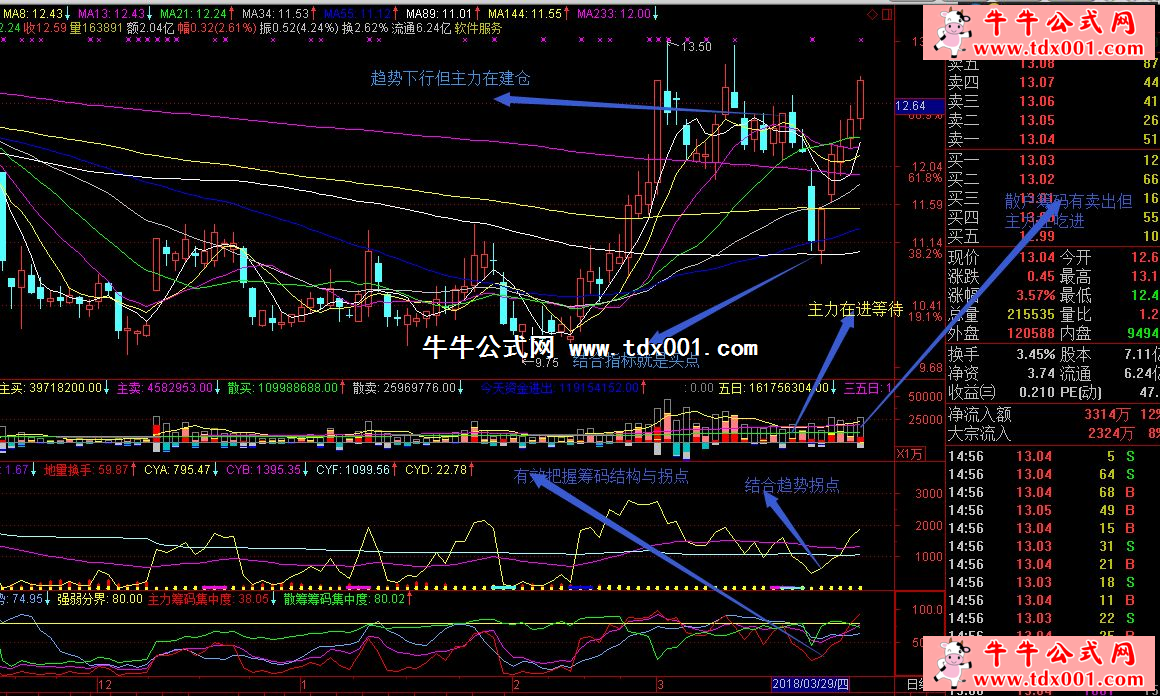This screenshot has height=696, width=1160.
Task: Click the 买二 13.02 order row
Action: pos(1053,179)
